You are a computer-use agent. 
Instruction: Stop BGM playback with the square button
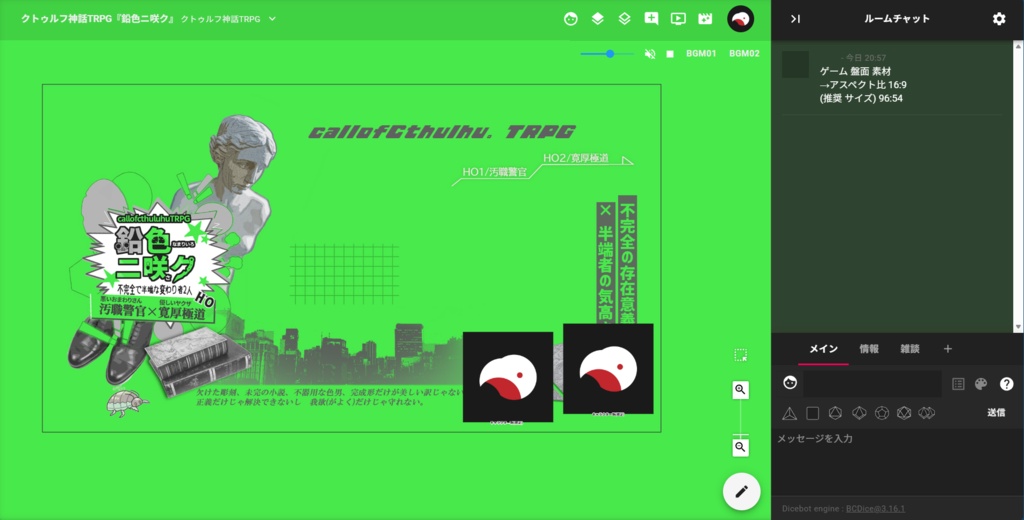pyautogui.click(x=670, y=54)
